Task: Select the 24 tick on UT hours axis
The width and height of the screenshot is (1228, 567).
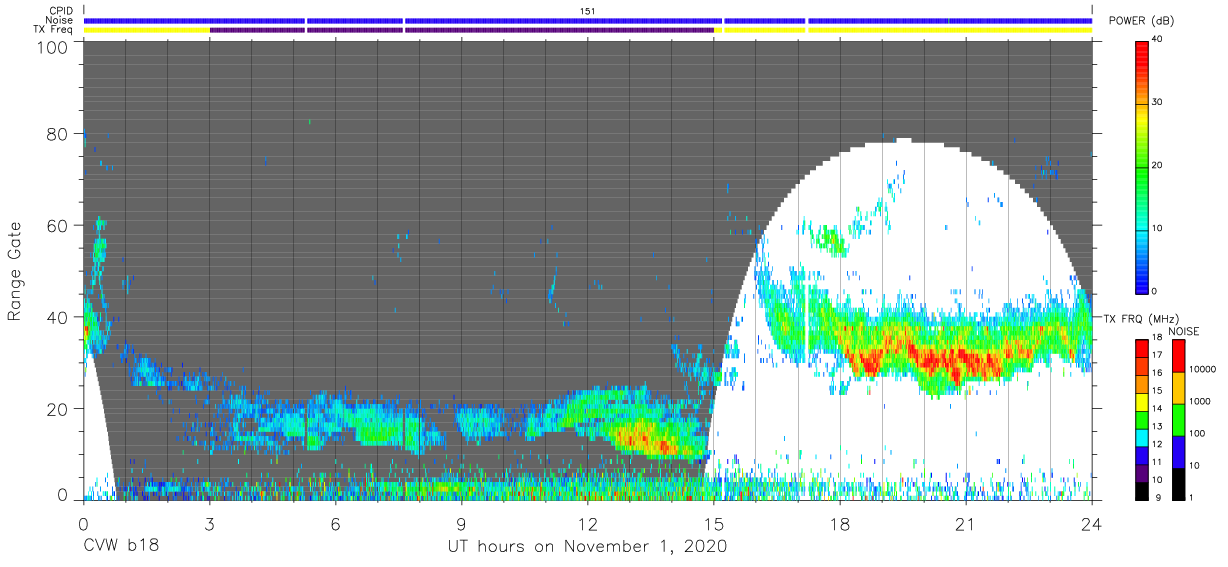Action: click(x=1092, y=523)
